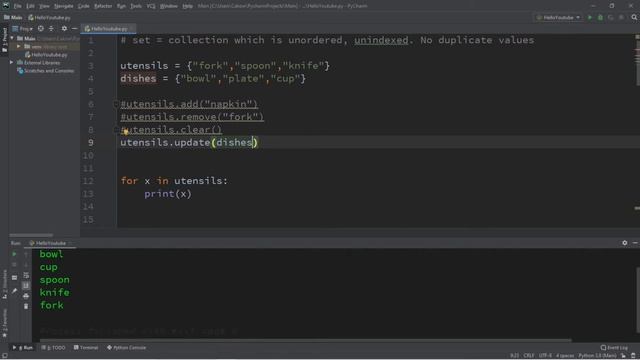Click the up arrow in Run panel
Screen dimensions: 640x360
[26, 254]
